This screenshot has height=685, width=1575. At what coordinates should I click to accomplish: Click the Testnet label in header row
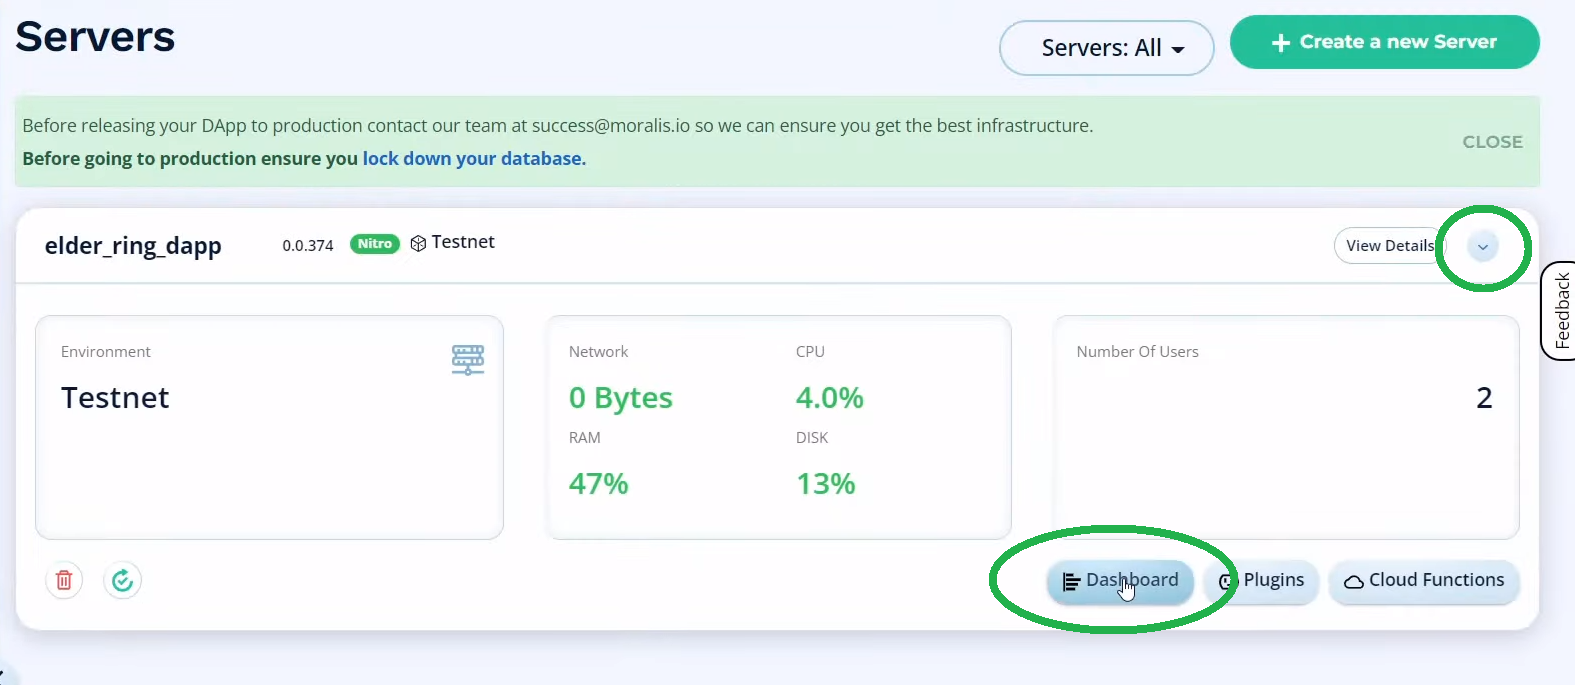pos(463,242)
